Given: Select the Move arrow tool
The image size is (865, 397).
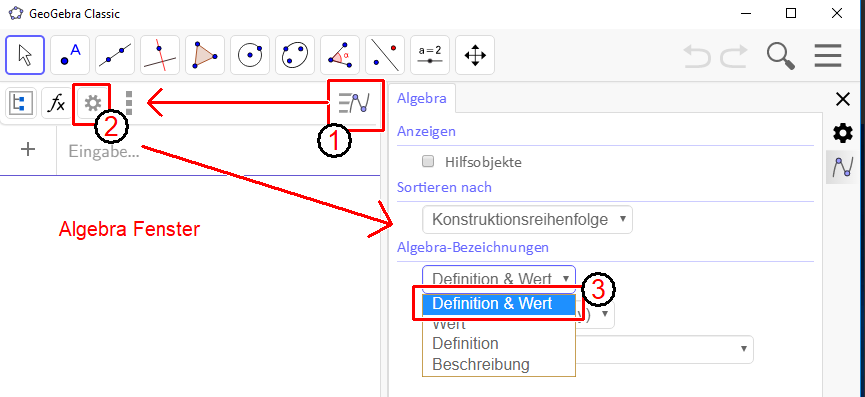Looking at the screenshot, I should tap(25, 55).
